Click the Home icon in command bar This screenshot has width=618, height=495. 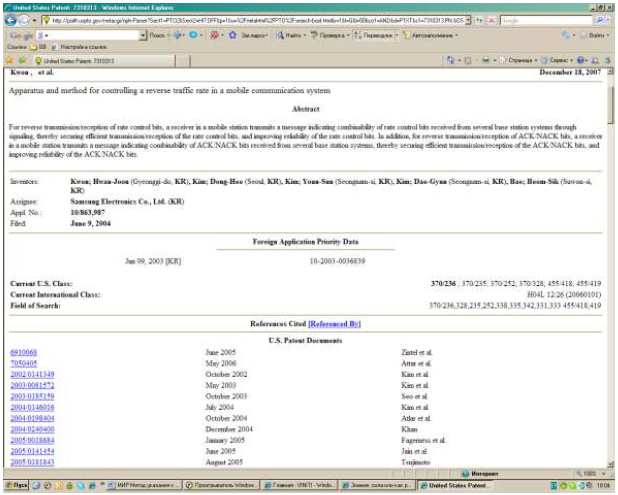pyautogui.click(x=453, y=59)
